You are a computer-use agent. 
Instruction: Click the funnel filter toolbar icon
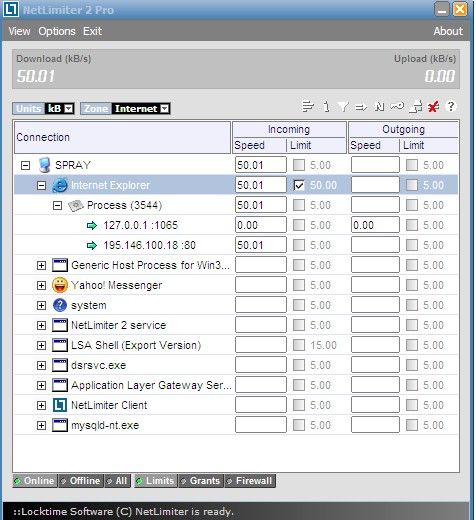pyautogui.click(x=343, y=107)
